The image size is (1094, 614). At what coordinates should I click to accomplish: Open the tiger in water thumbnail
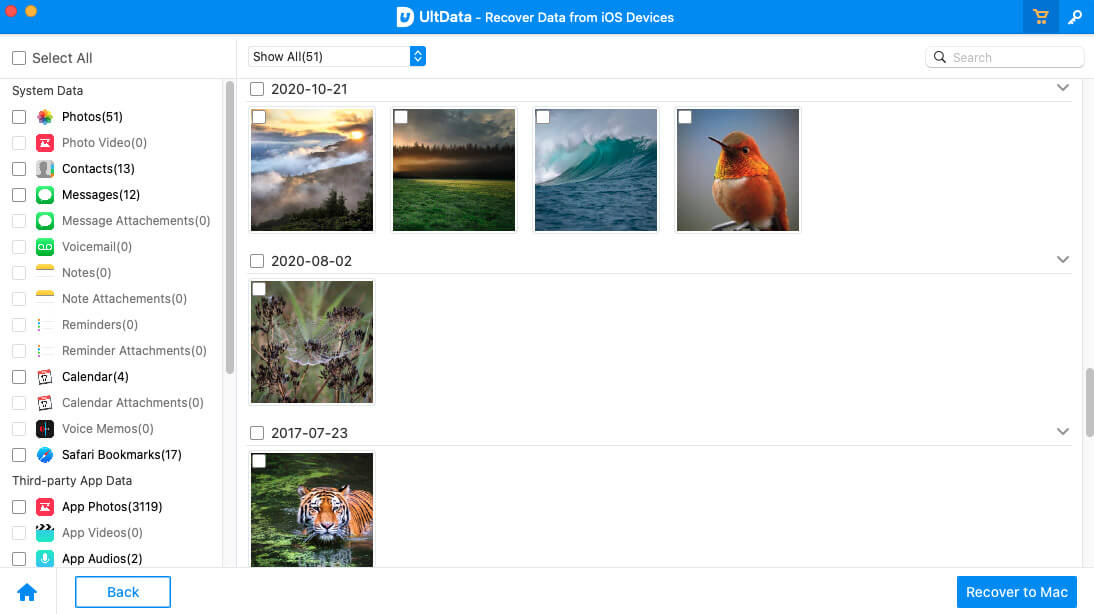click(312, 509)
